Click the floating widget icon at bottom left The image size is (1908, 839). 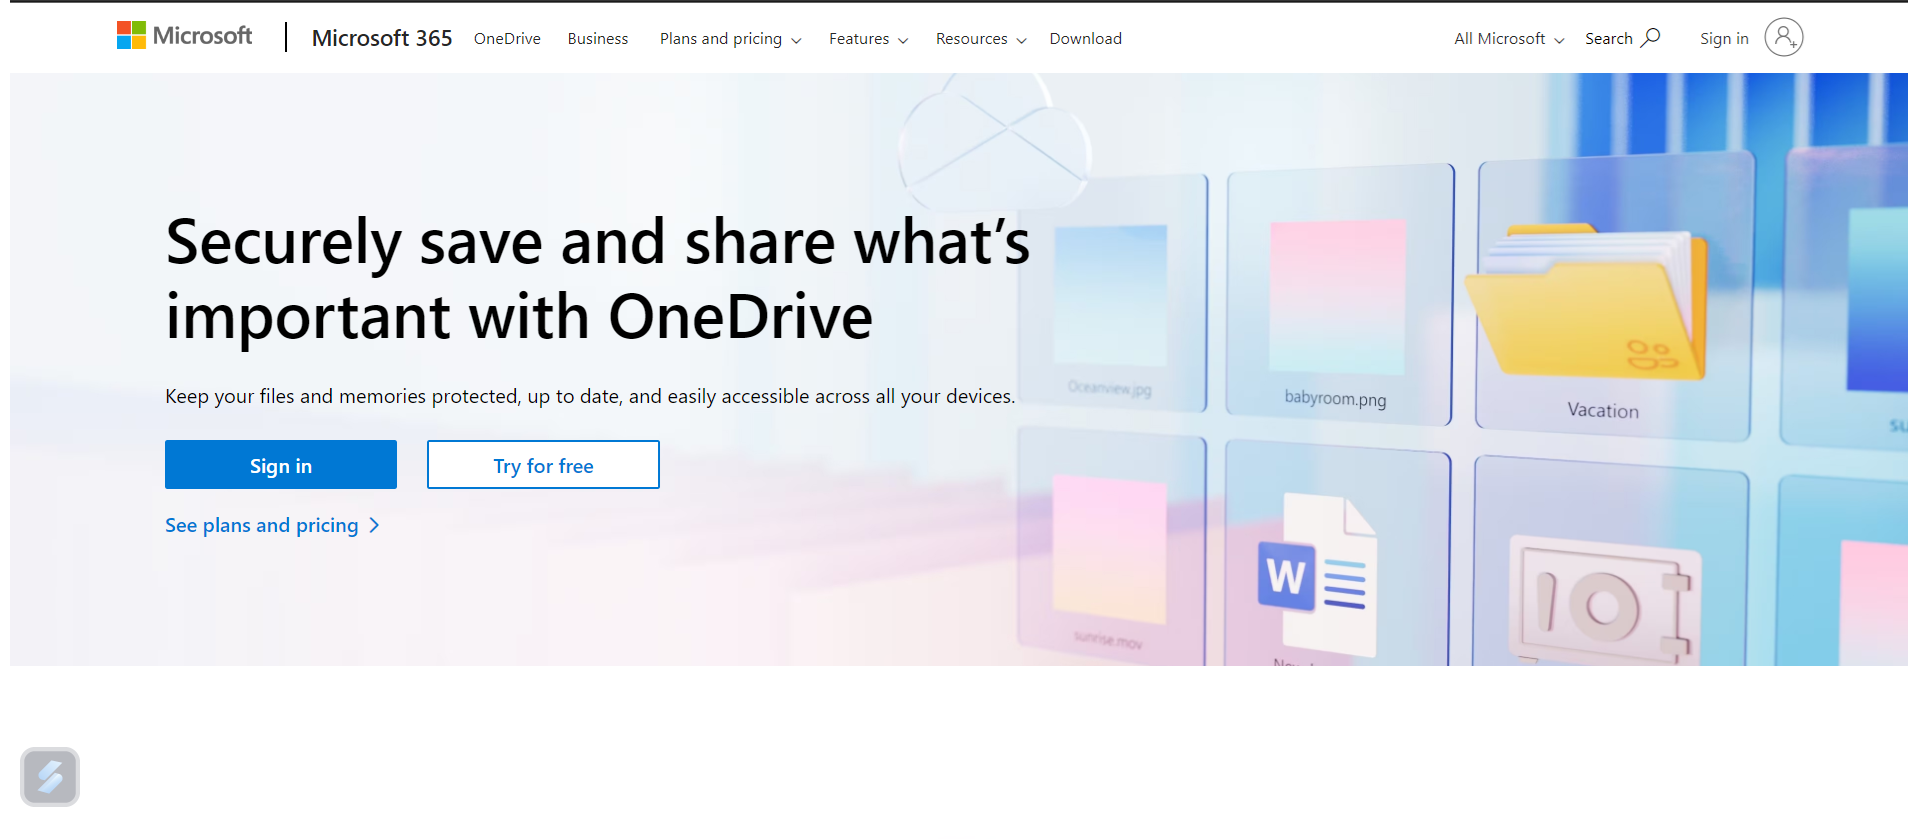(50, 777)
